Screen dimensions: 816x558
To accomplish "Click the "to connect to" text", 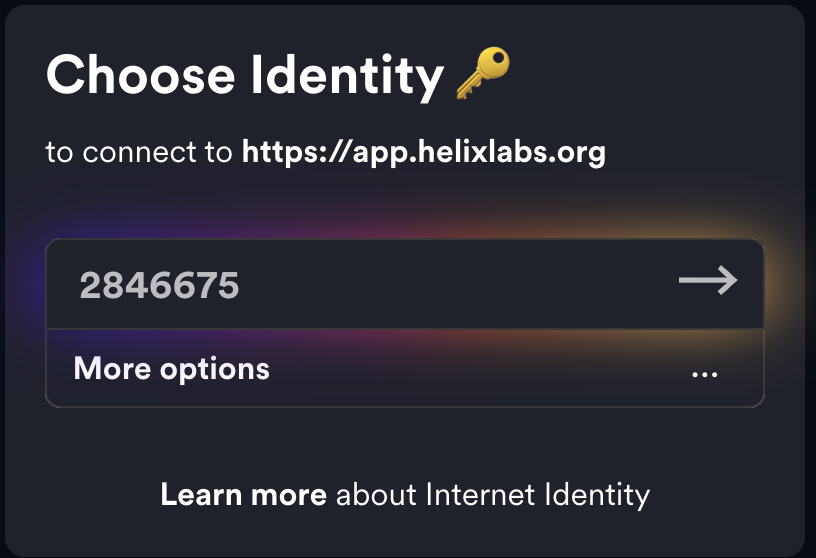I will [139, 153].
